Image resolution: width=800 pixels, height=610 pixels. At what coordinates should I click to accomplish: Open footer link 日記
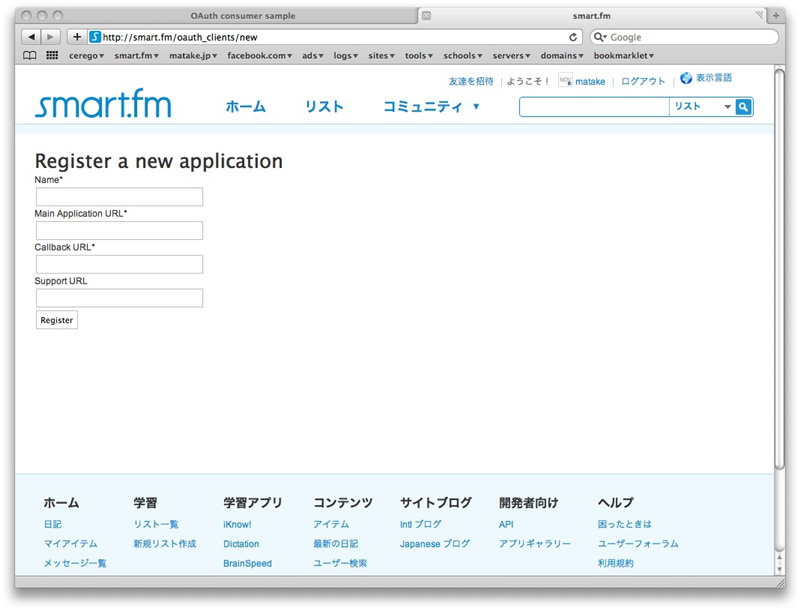click(x=53, y=524)
